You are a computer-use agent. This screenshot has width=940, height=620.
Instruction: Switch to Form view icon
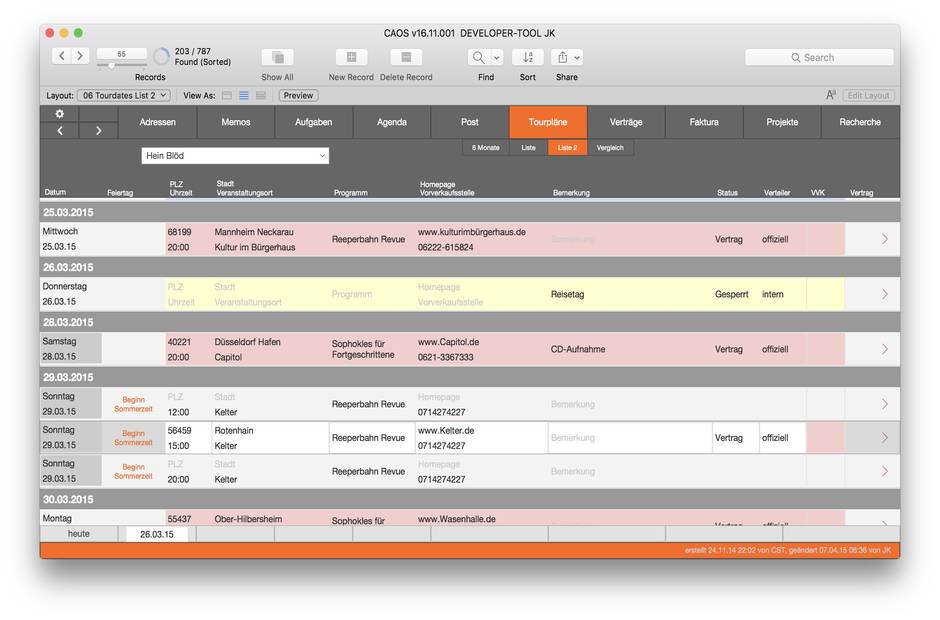[227, 95]
